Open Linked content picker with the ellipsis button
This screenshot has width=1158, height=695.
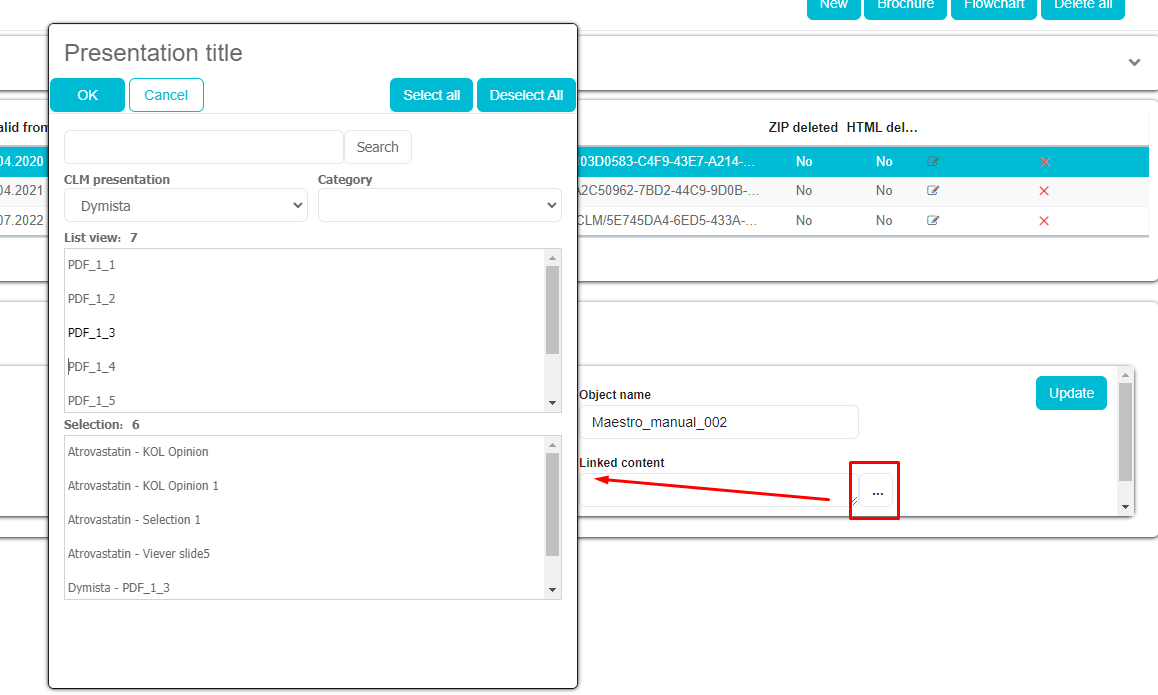(x=876, y=491)
